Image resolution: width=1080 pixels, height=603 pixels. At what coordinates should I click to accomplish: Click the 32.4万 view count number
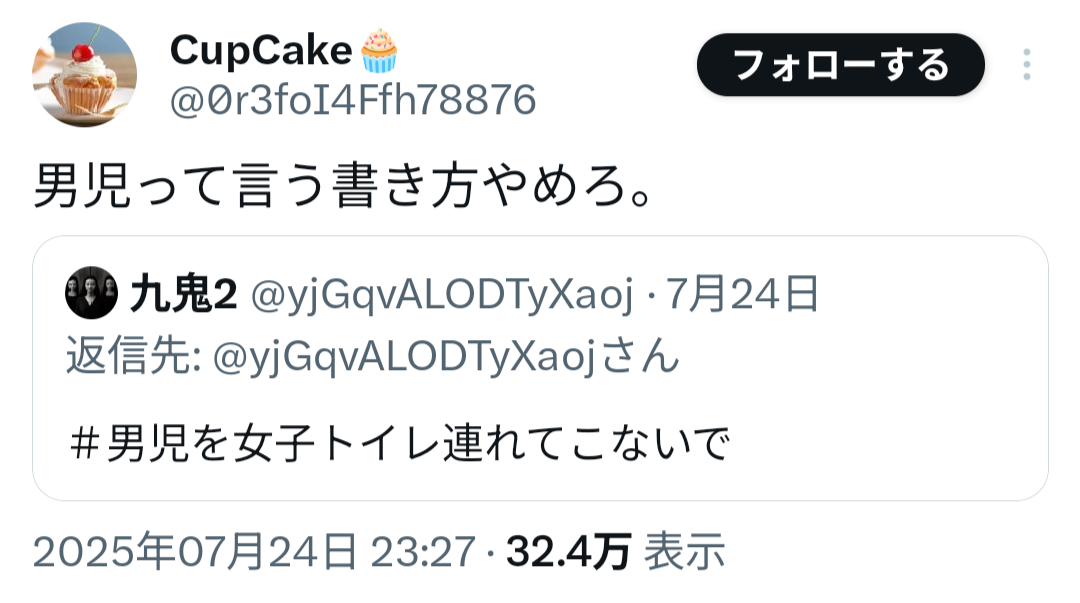point(568,553)
